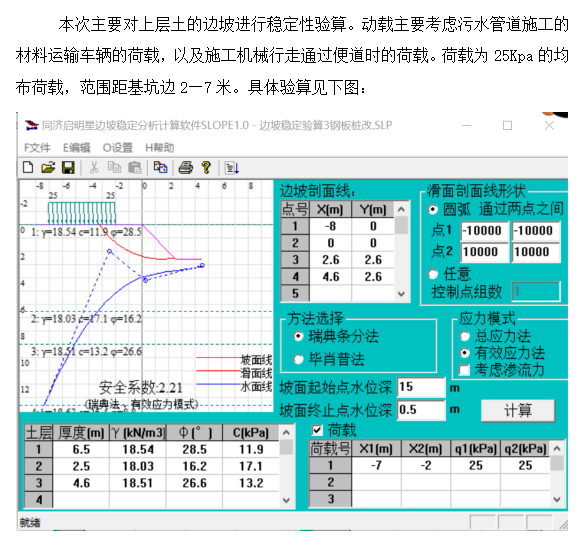Click the scissors Cut icon
The image size is (585, 540).
pyautogui.click(x=94, y=168)
